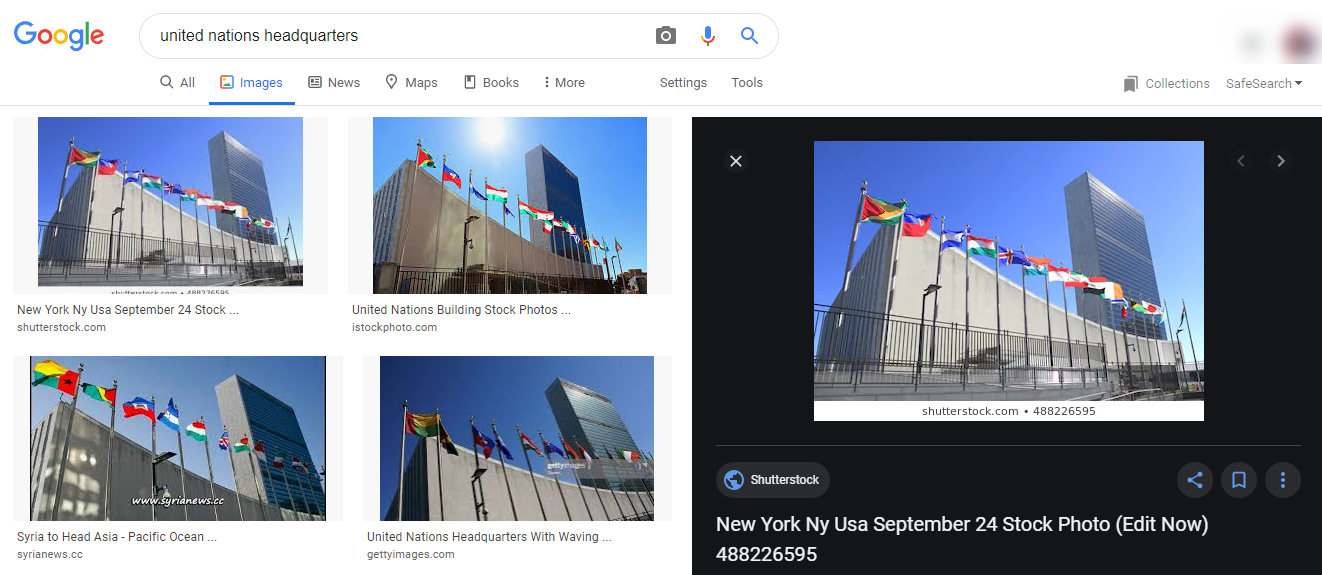Open Collections

tap(1166, 84)
